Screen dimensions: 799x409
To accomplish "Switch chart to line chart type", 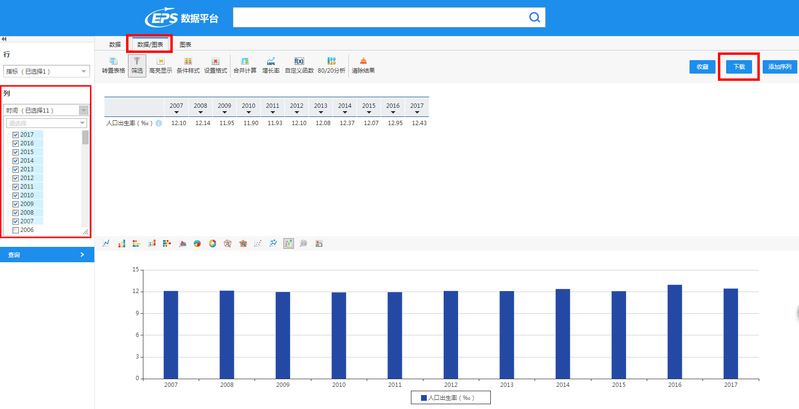I will point(106,243).
